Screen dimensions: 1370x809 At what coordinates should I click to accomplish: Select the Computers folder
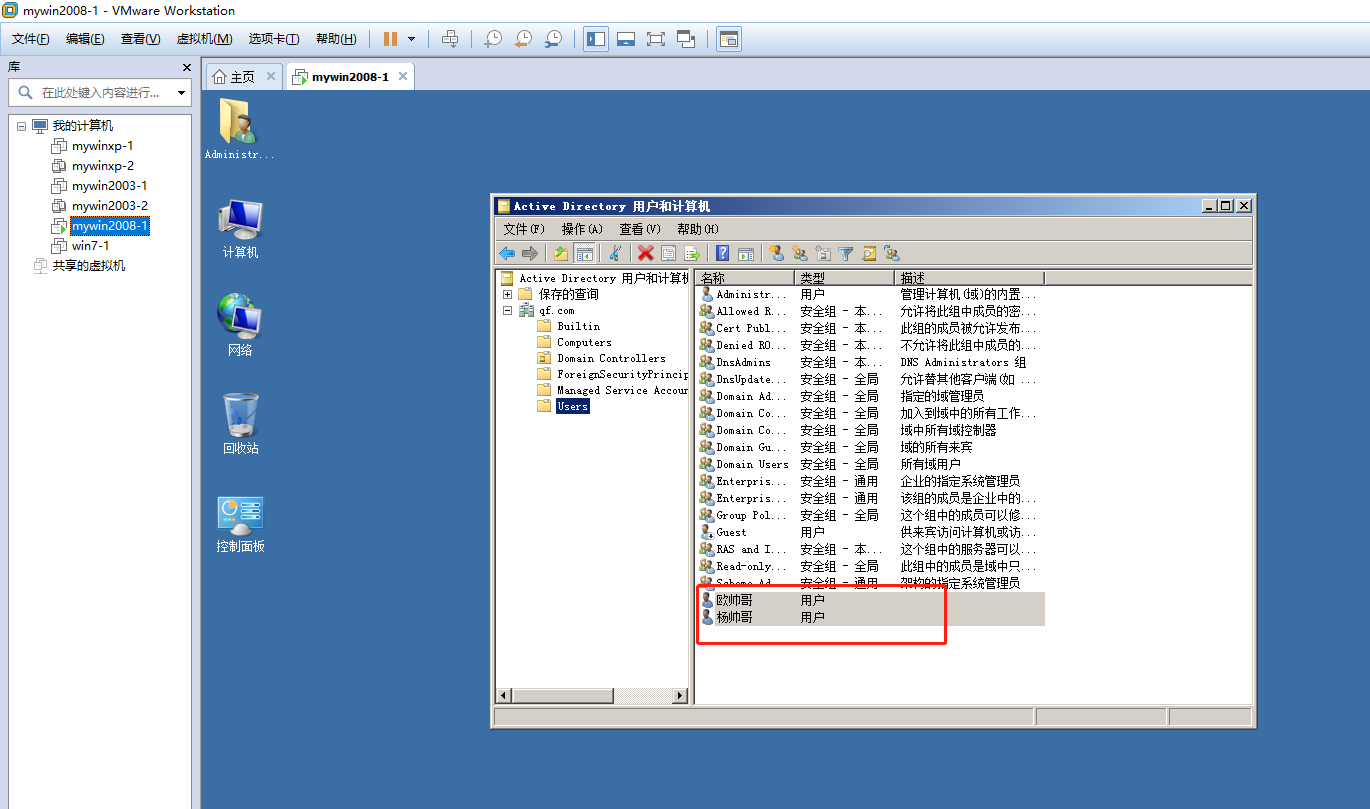coord(584,342)
